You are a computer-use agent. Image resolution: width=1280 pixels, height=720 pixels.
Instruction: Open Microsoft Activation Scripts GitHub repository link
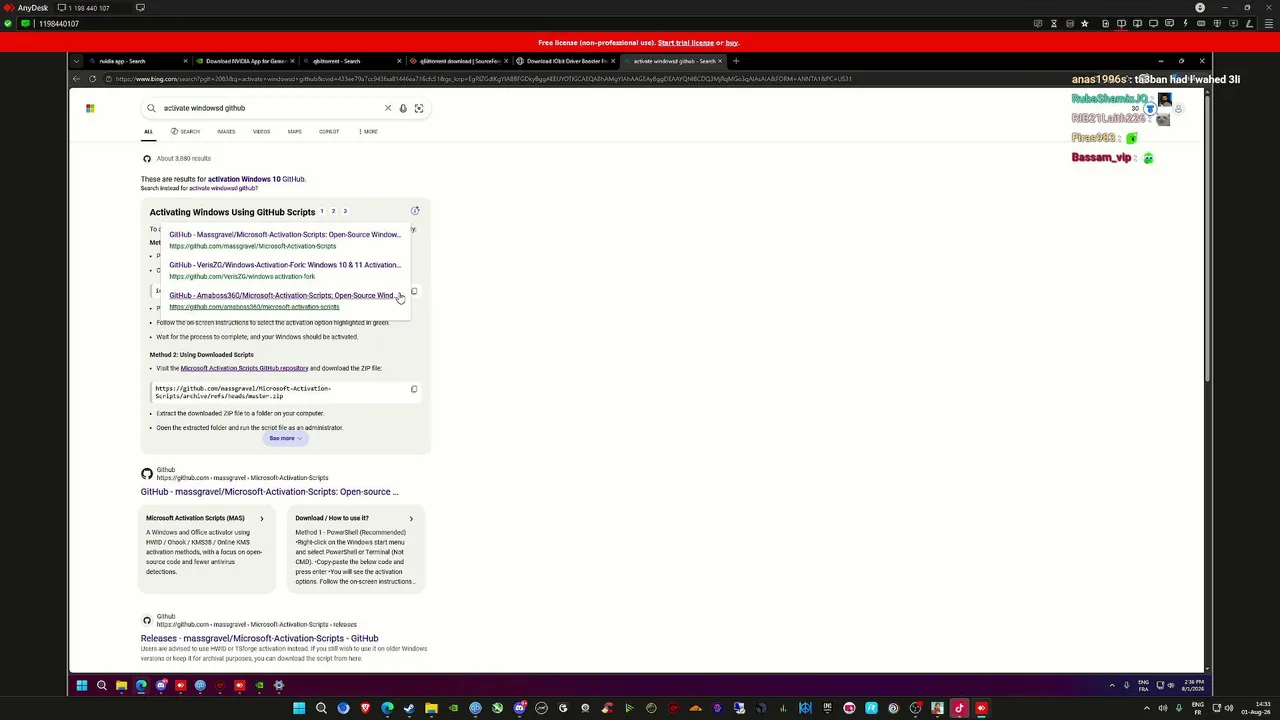click(244, 368)
